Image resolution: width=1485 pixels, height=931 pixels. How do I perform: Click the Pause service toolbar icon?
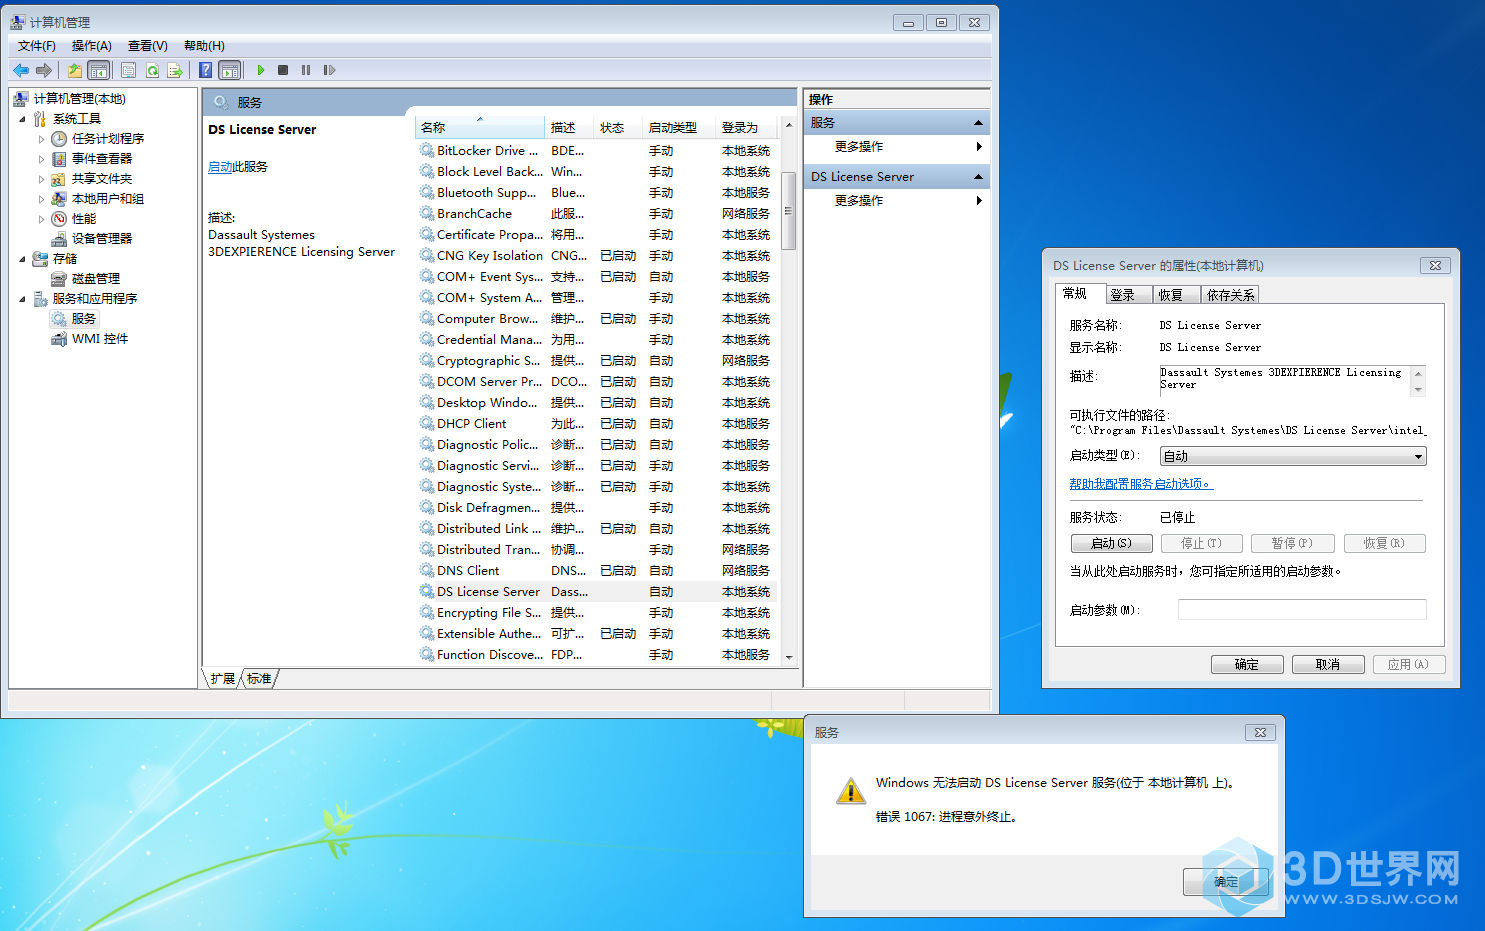(306, 70)
